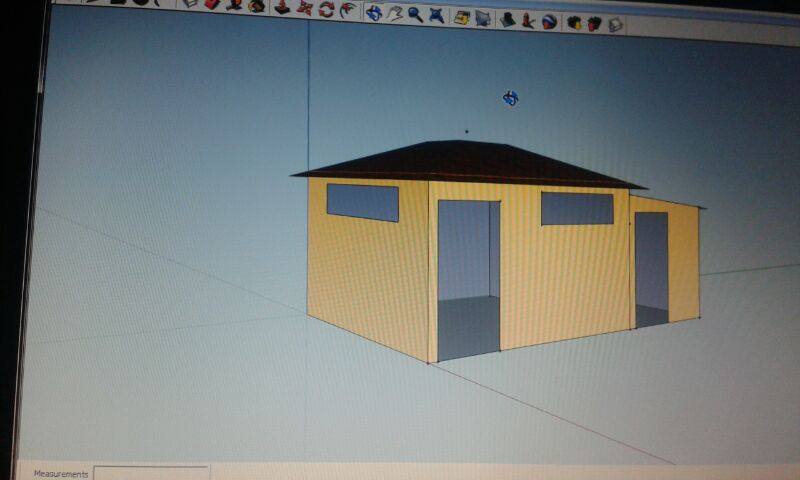Screen dimensions: 800x480
Task: Click the Preview in Google Earth globe icon
Action: [549, 22]
